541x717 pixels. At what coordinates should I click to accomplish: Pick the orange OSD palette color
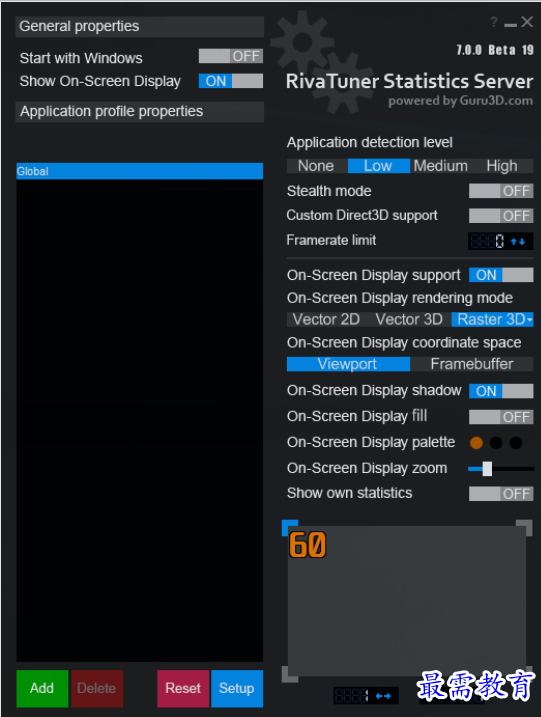click(477, 443)
